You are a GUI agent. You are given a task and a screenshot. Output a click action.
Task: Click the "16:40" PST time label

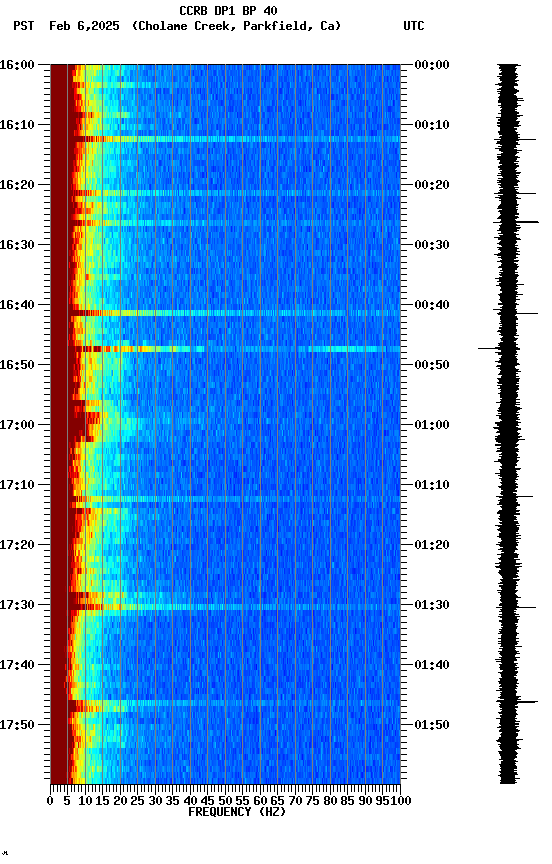coord(17,305)
